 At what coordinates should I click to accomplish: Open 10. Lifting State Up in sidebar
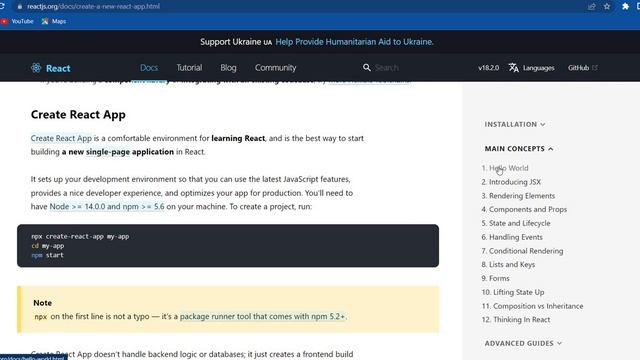point(513,292)
